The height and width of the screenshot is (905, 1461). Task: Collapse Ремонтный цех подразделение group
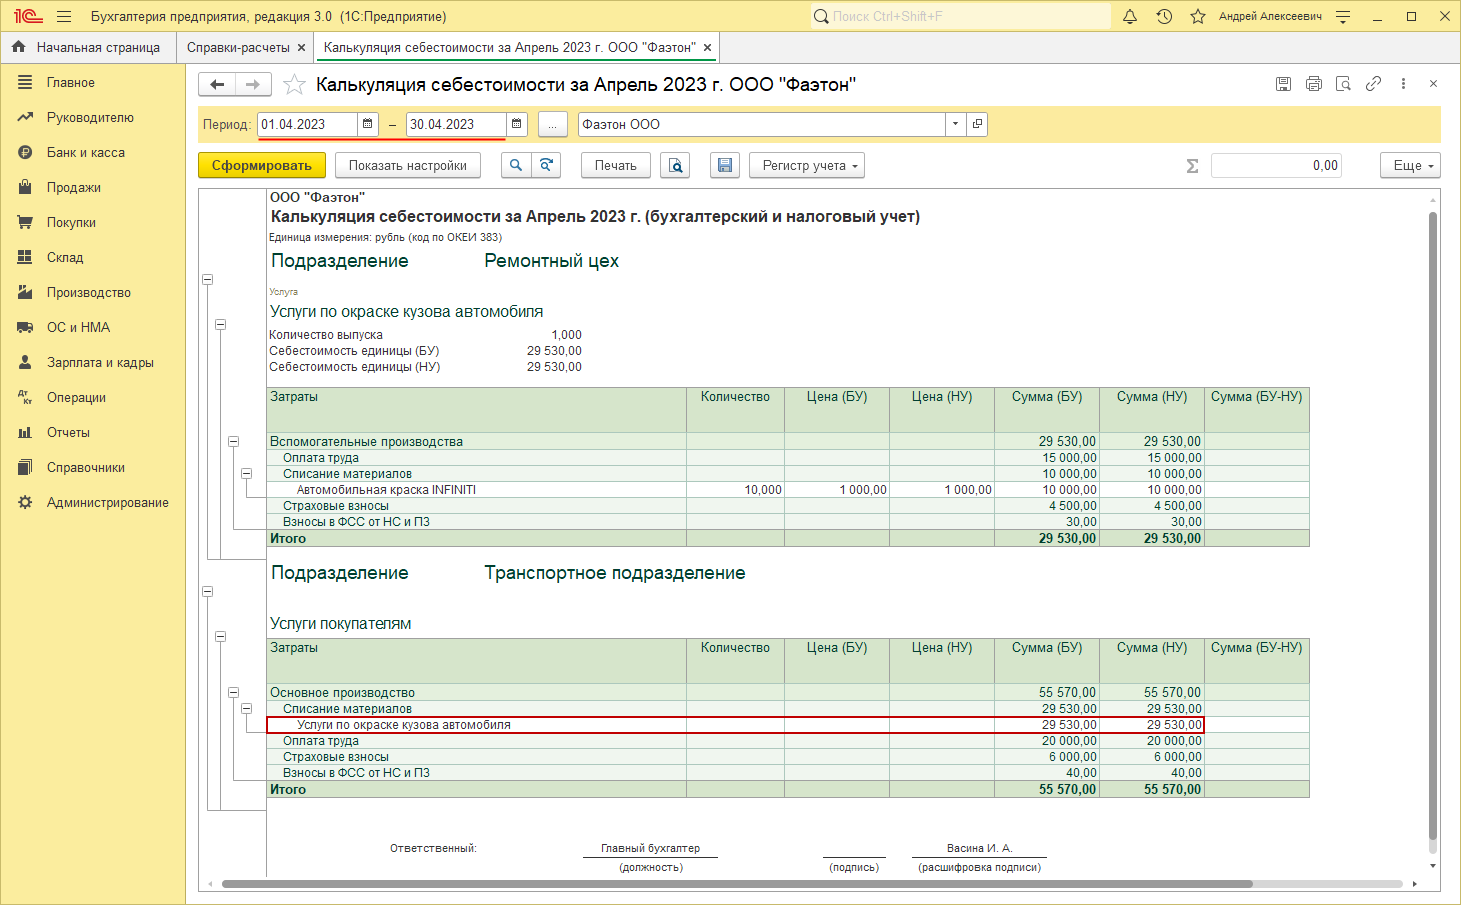[x=208, y=280]
